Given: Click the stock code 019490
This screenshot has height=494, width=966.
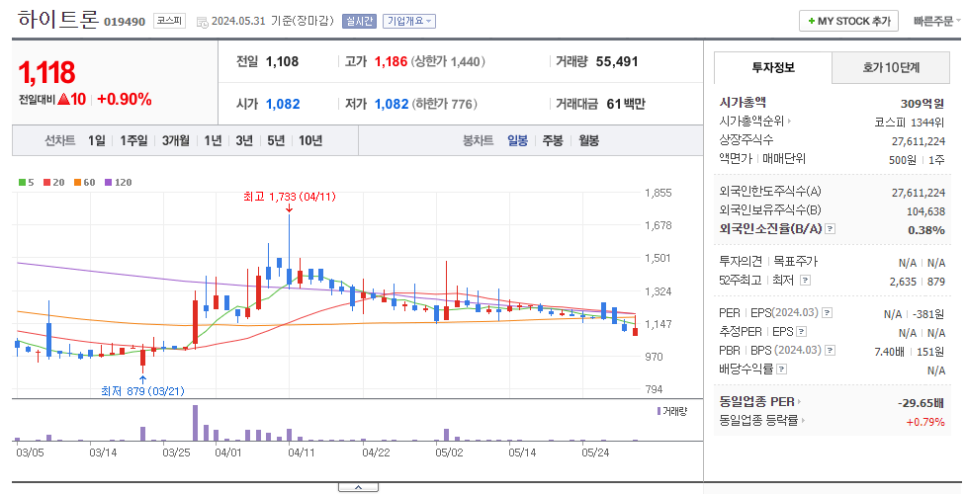Looking at the screenshot, I should (124, 22).
